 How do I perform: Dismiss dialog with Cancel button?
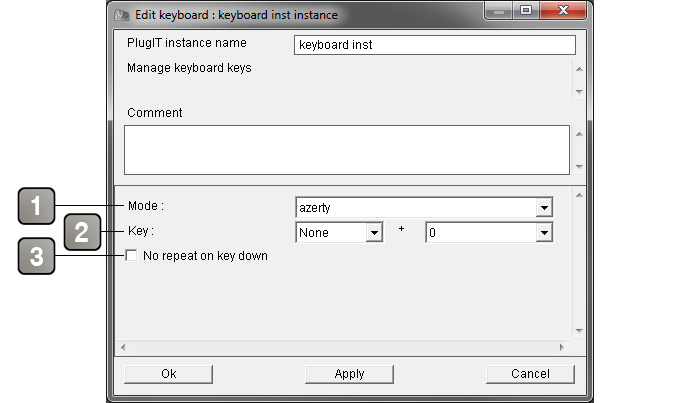point(530,374)
